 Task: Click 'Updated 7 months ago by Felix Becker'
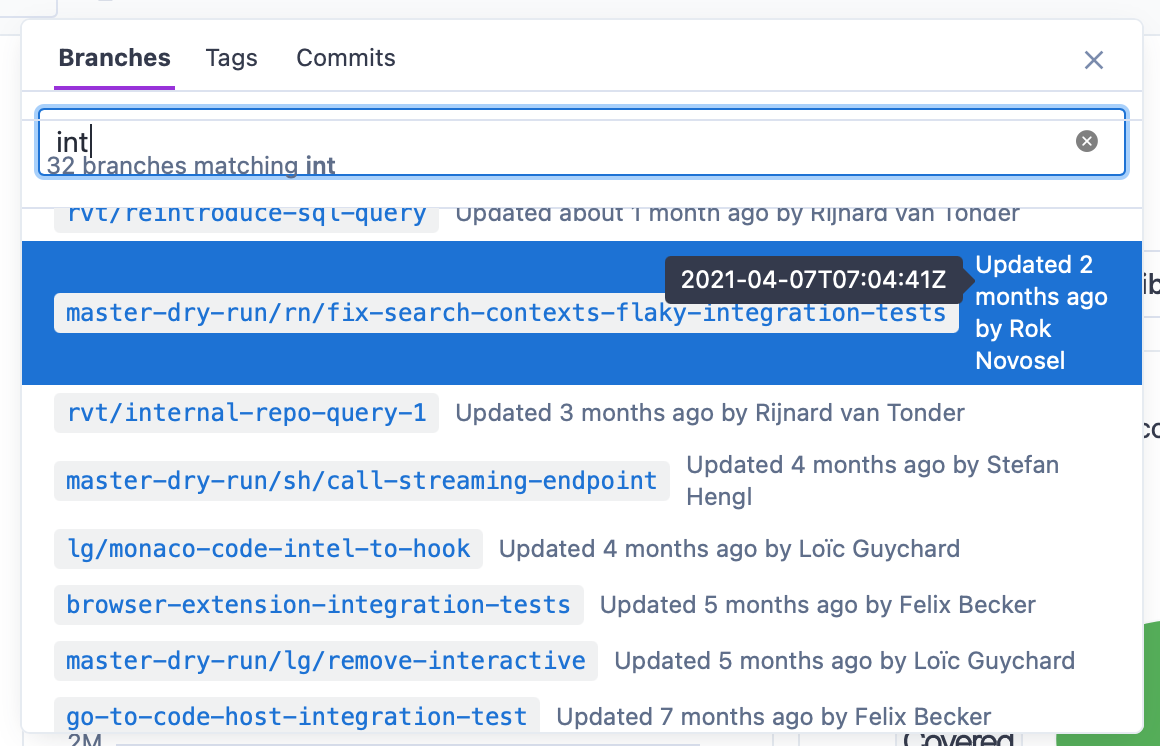coord(774,716)
